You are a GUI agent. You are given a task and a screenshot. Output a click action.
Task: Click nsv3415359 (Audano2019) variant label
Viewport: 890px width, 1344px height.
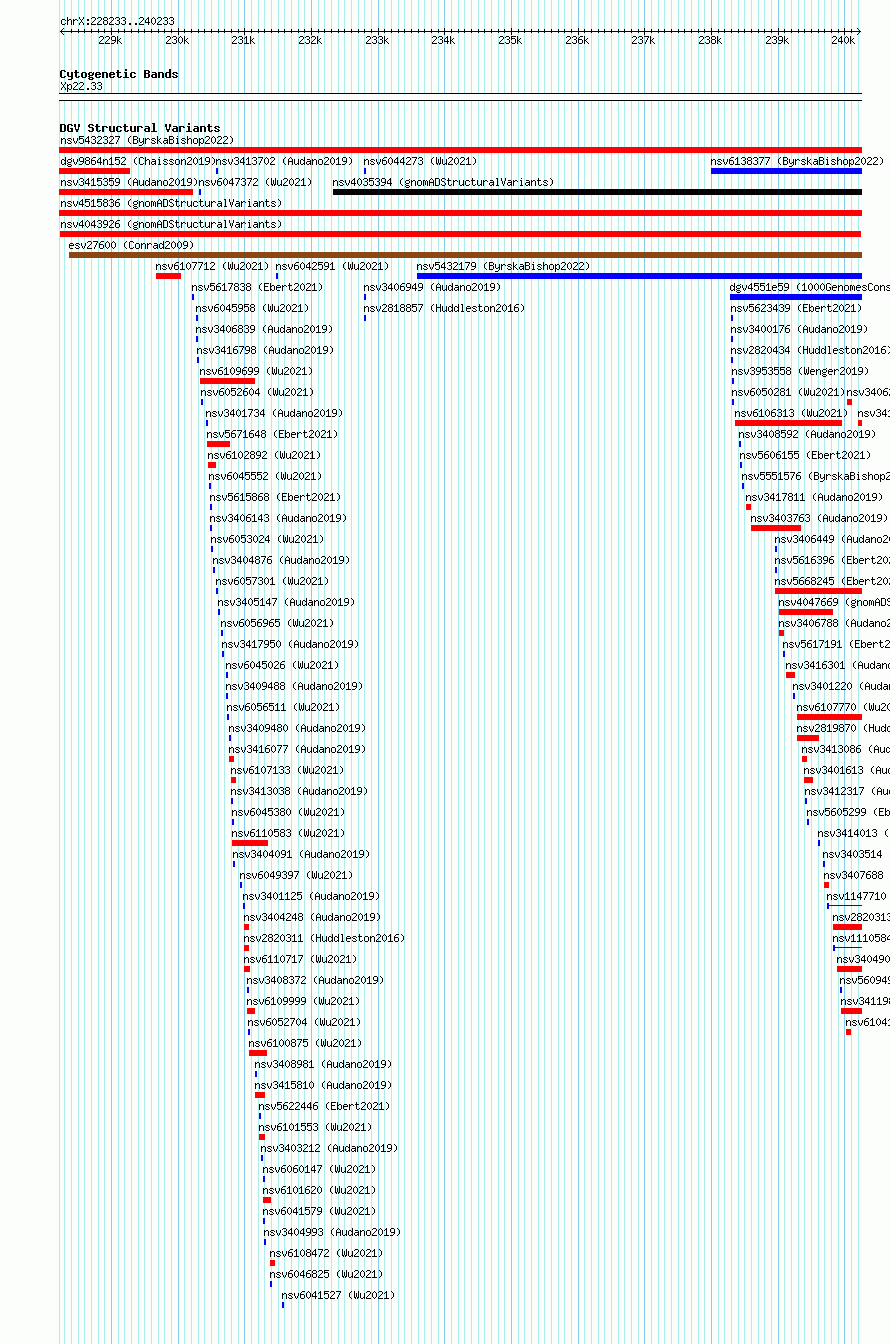tap(128, 182)
